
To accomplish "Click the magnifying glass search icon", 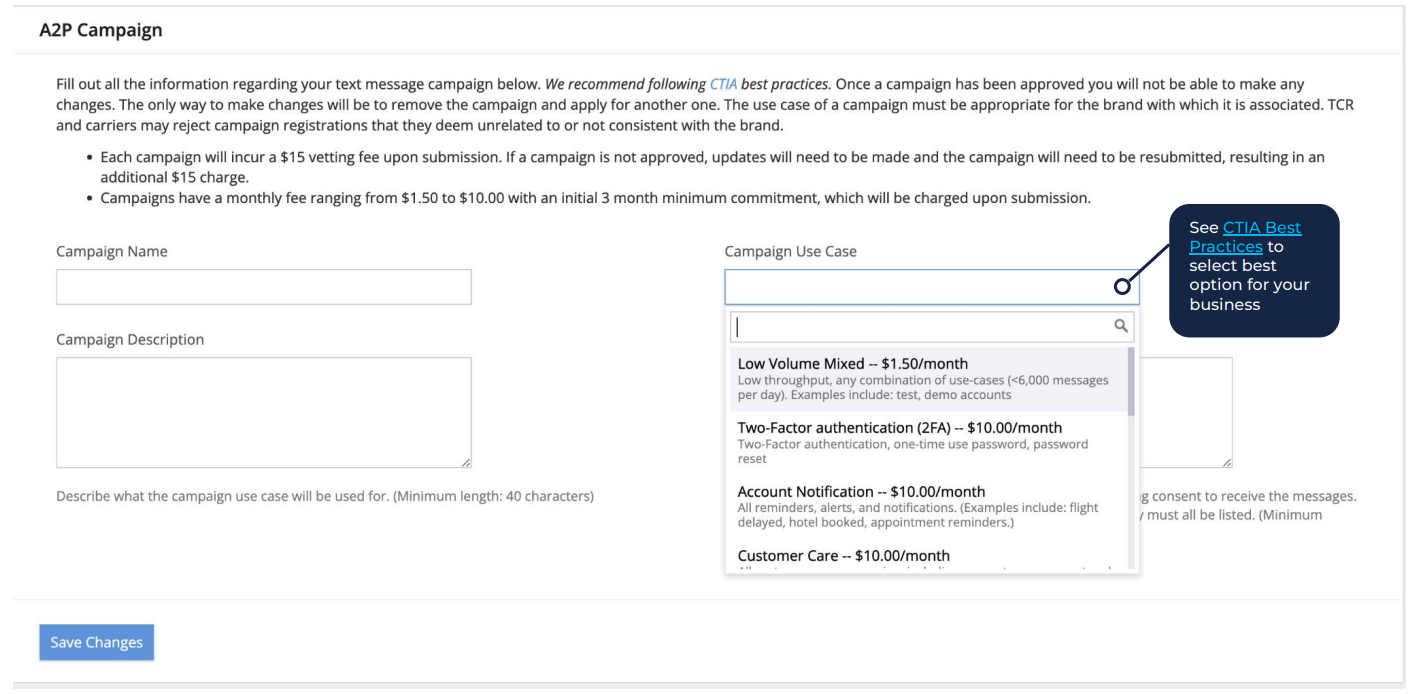I will pos(1121,326).
